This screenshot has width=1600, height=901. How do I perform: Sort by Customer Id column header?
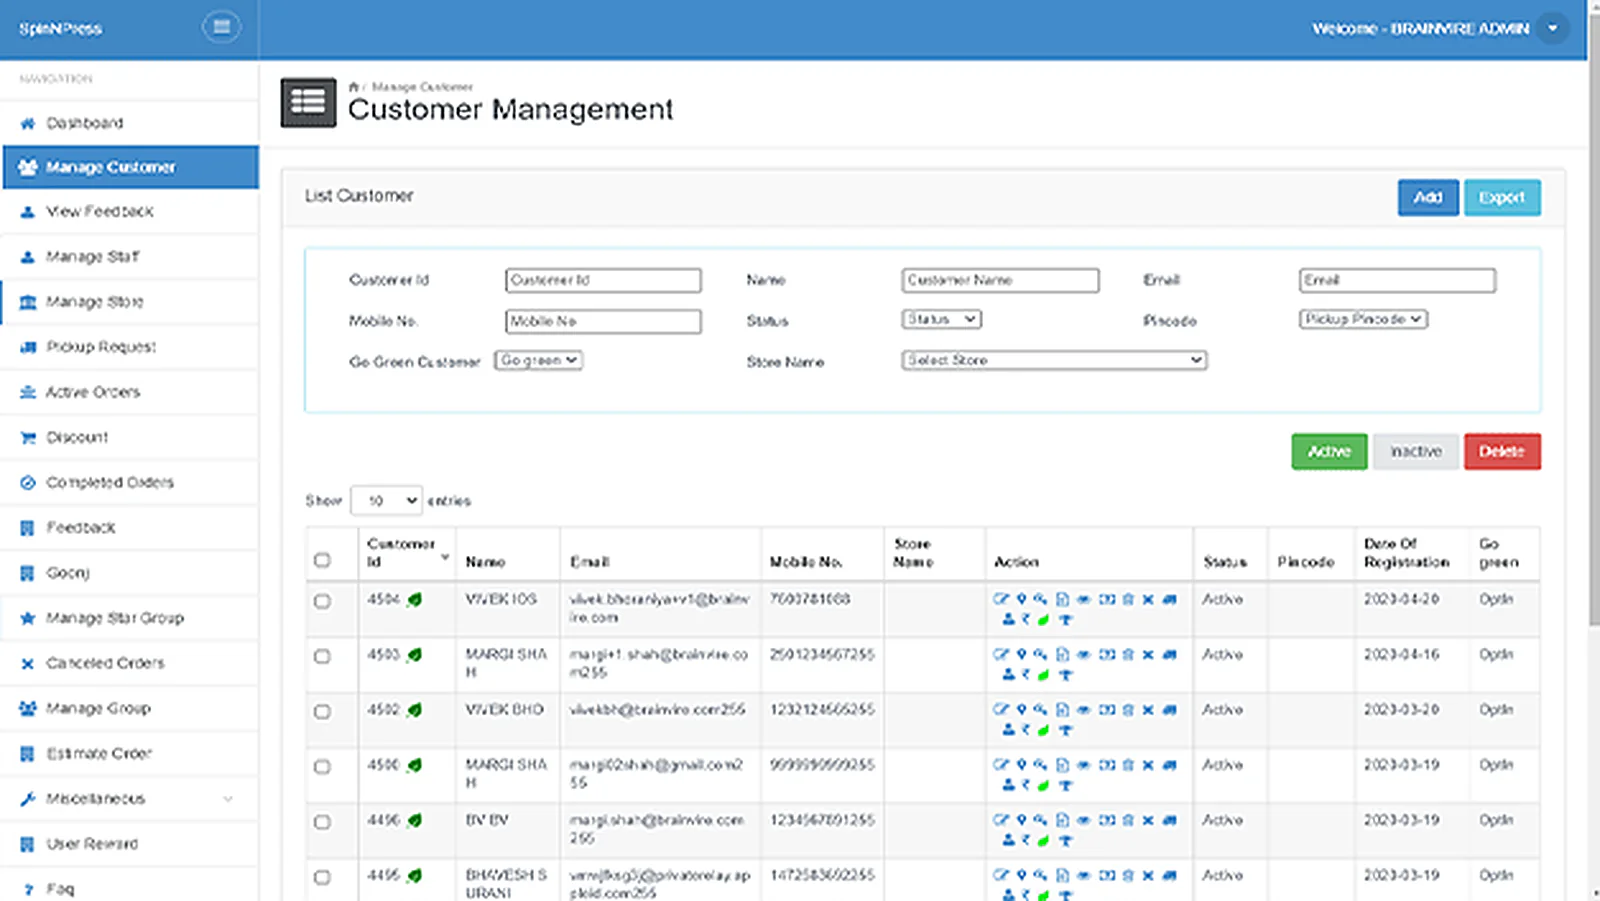tap(406, 553)
